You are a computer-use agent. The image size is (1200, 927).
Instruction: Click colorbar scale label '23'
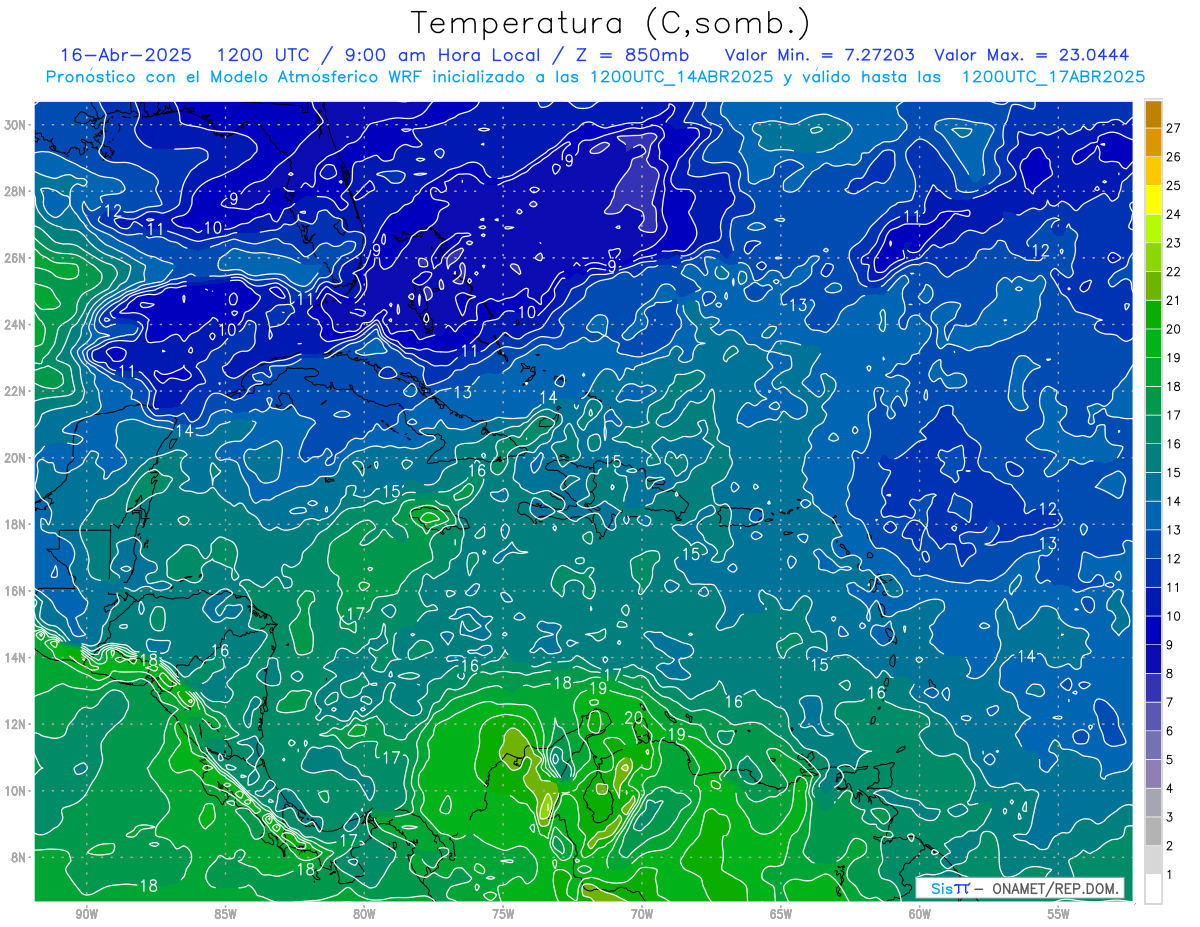point(1174,243)
